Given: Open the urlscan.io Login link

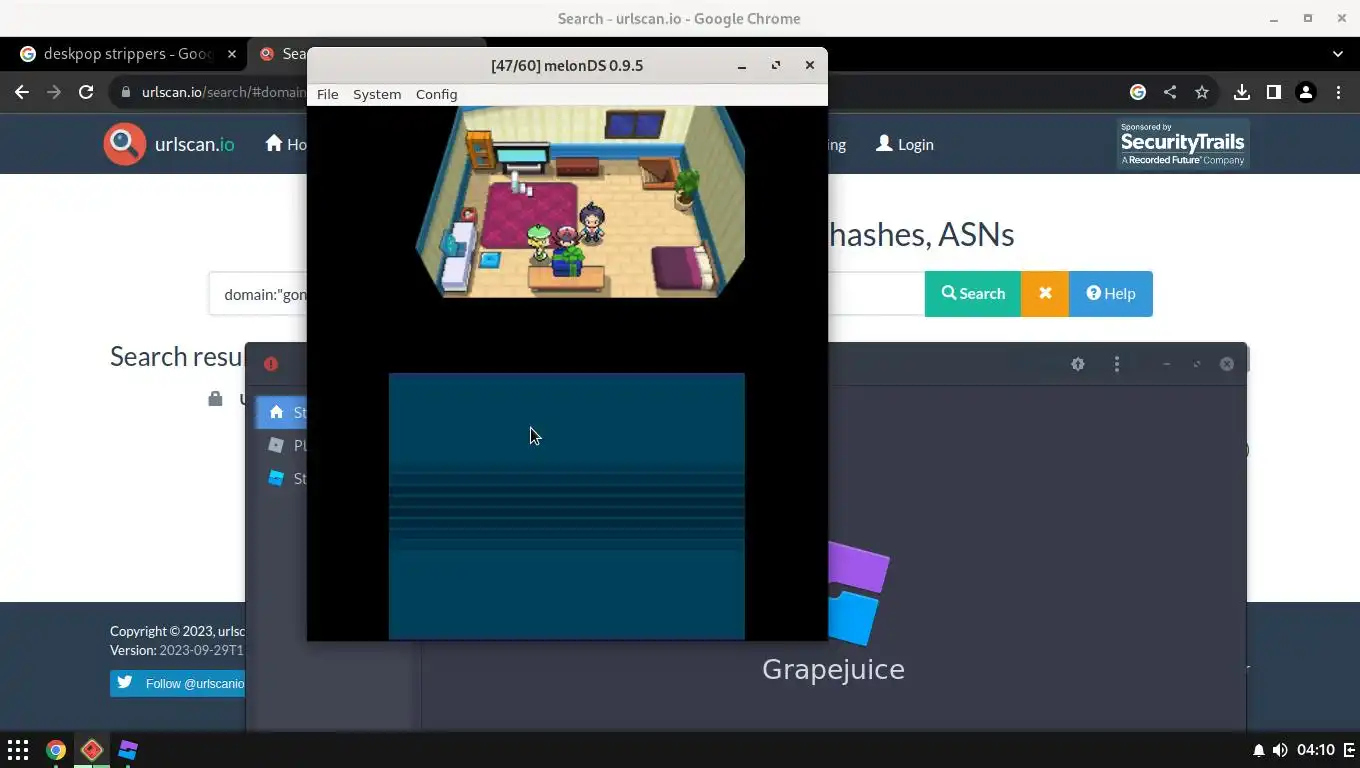Looking at the screenshot, I should point(905,144).
